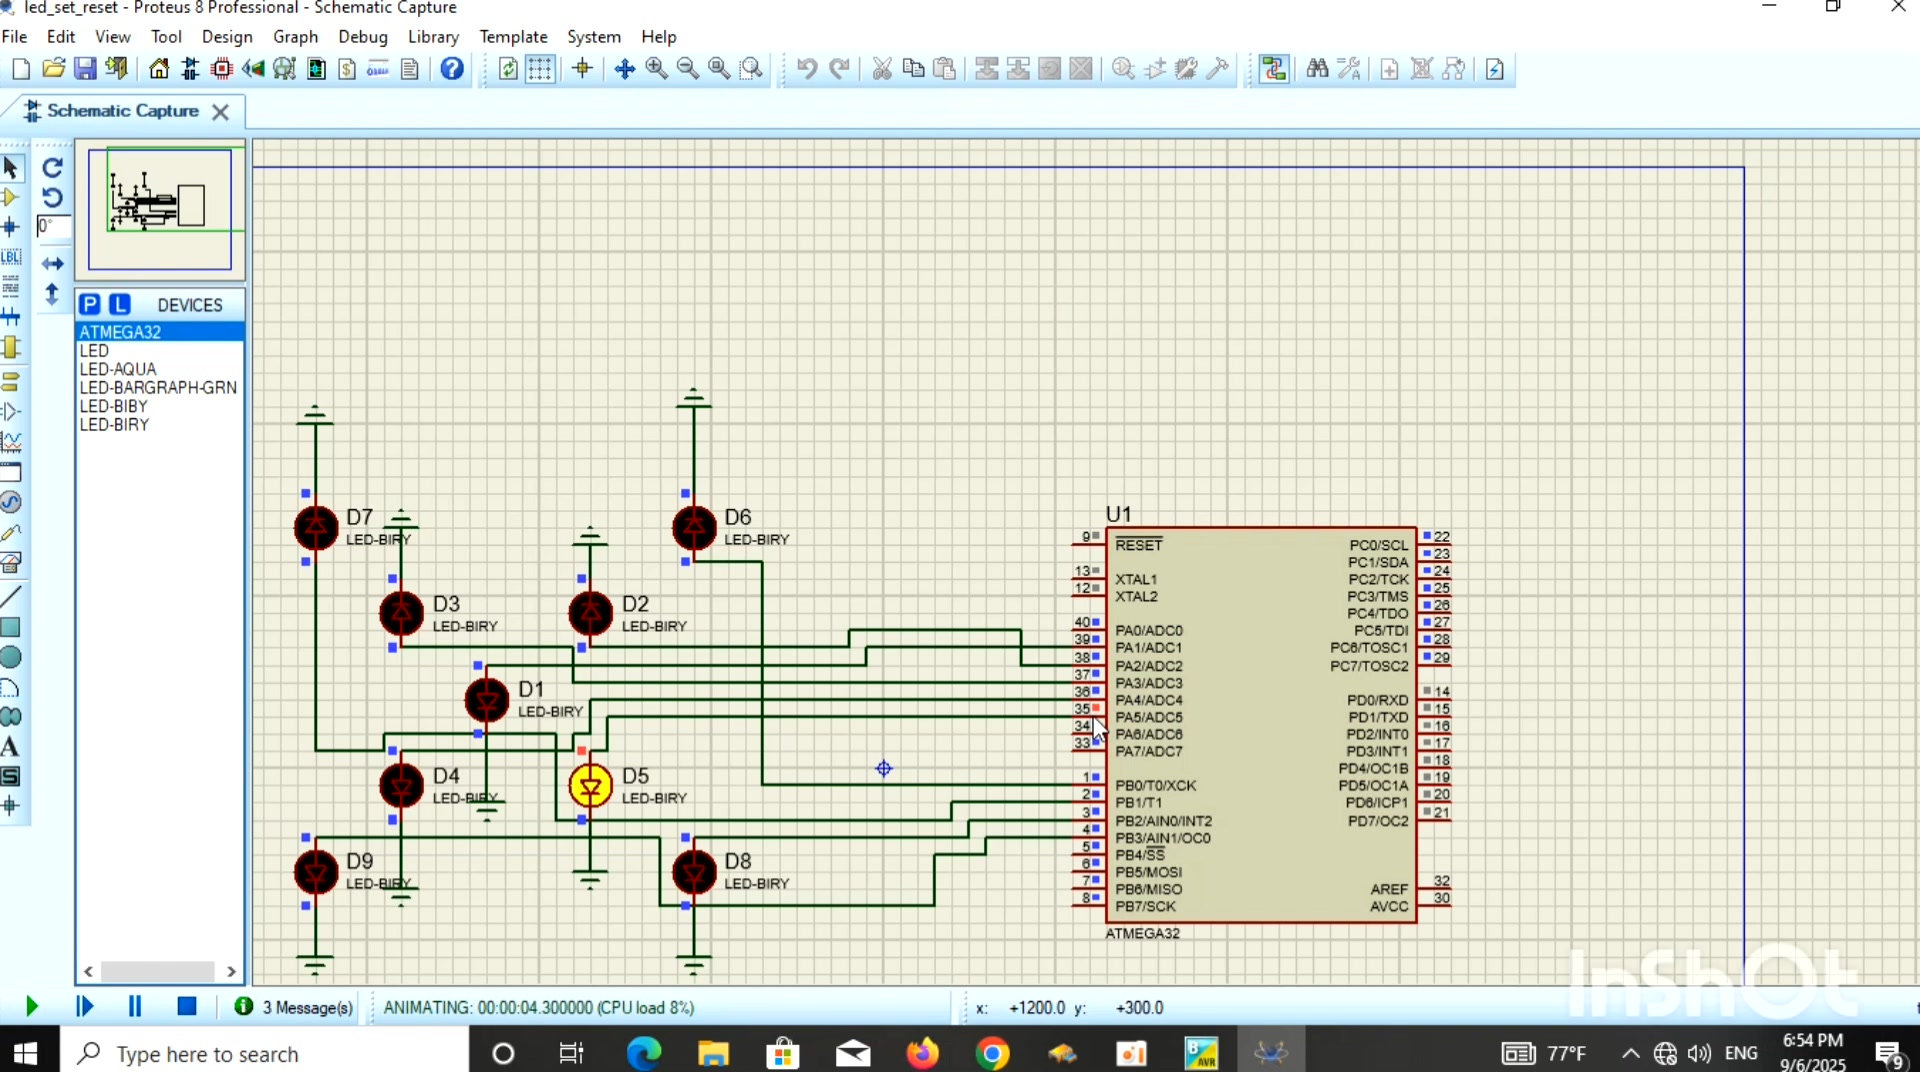Click the overview thumbnail of schematic
The width and height of the screenshot is (1920, 1072).
click(x=160, y=208)
